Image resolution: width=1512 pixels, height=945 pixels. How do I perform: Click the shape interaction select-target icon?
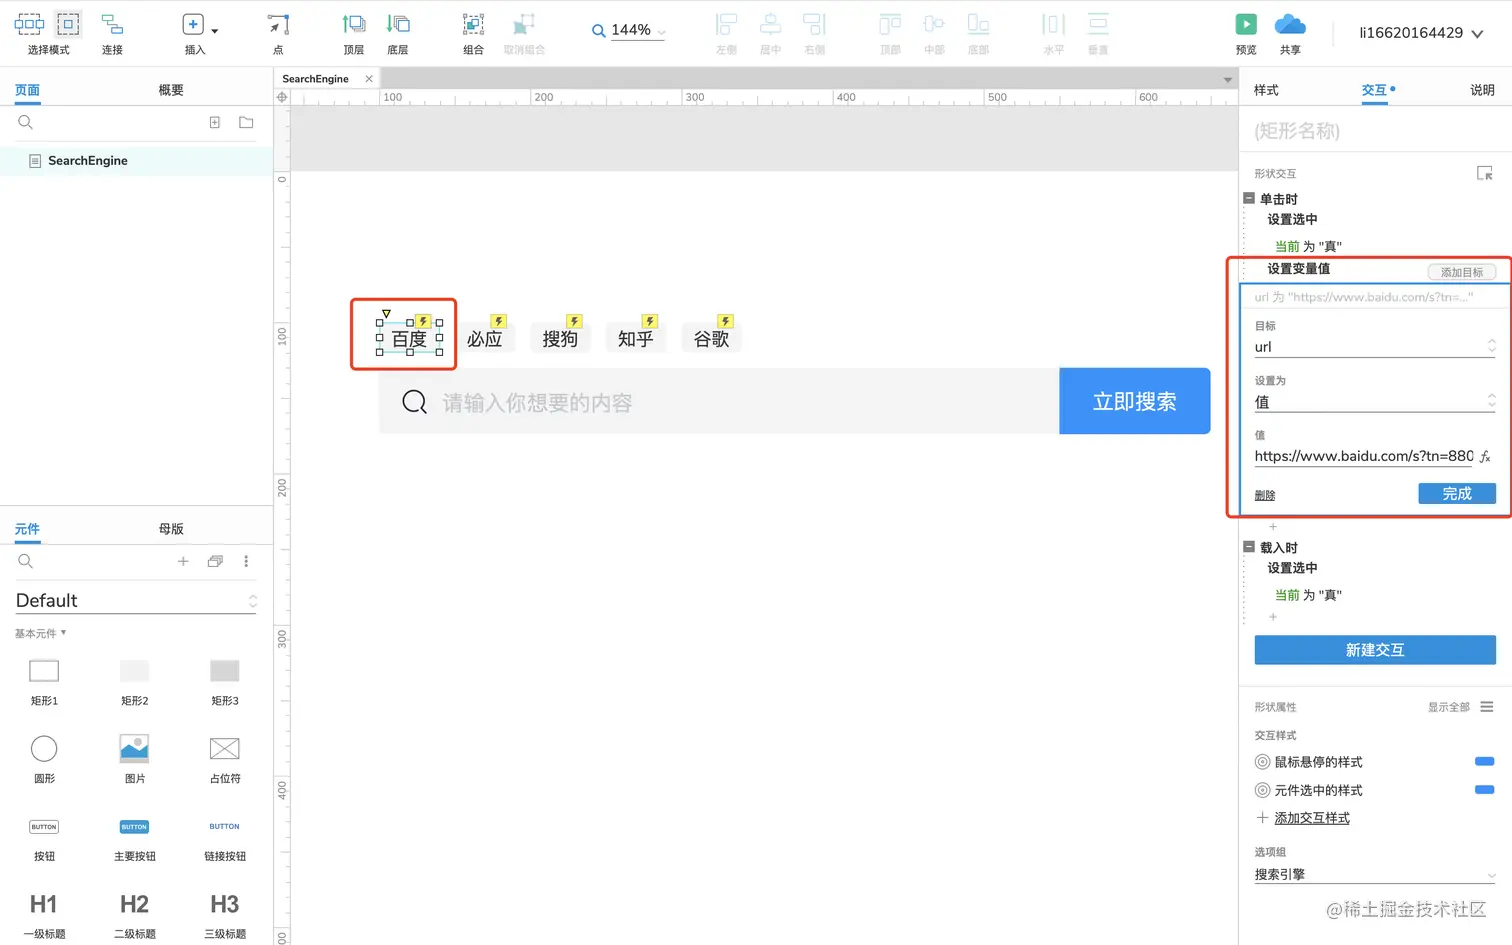1485,173
